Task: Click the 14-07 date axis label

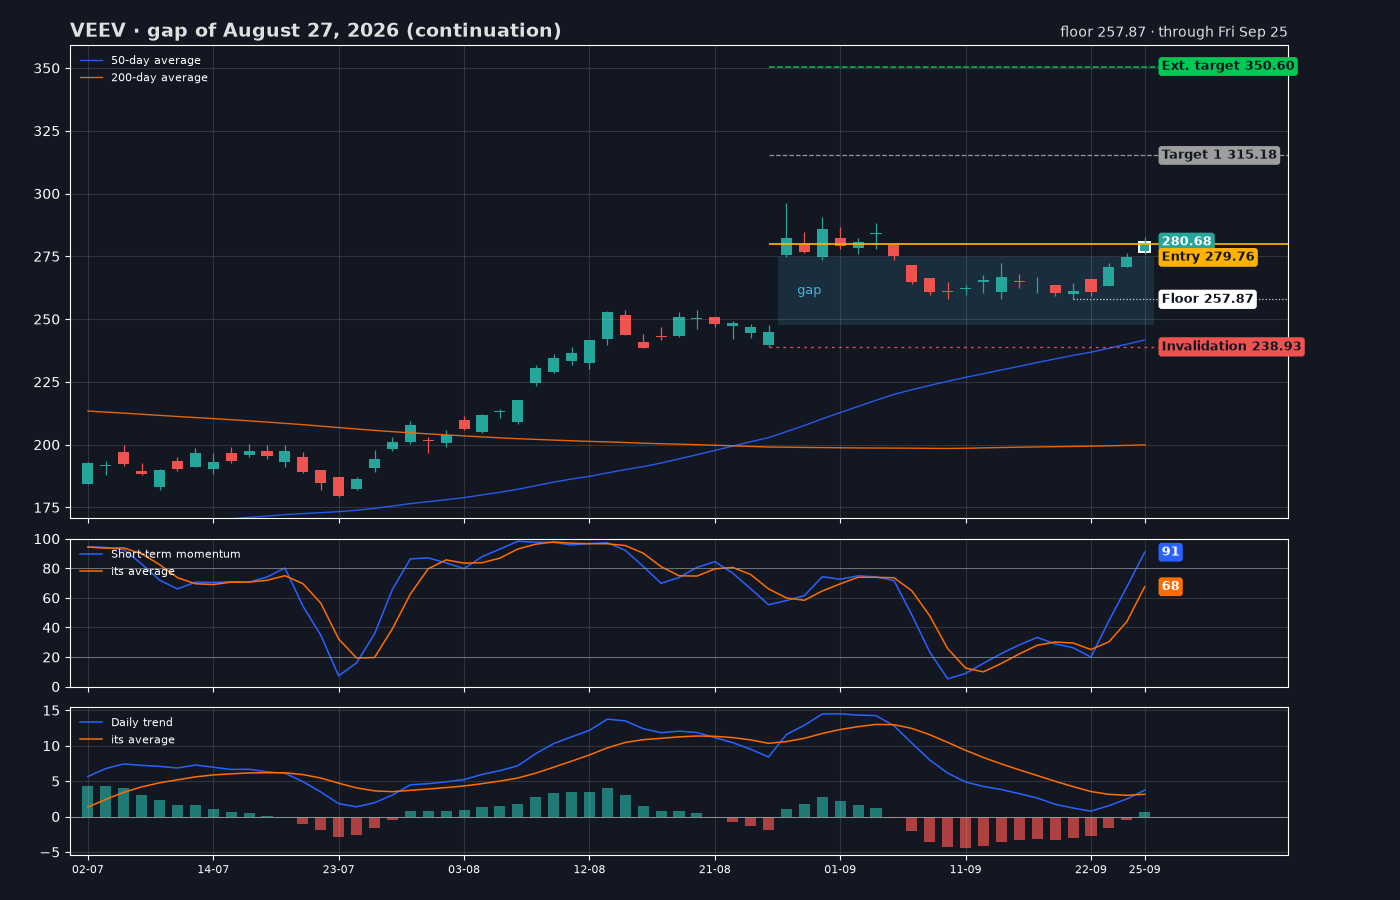Action: (213, 870)
